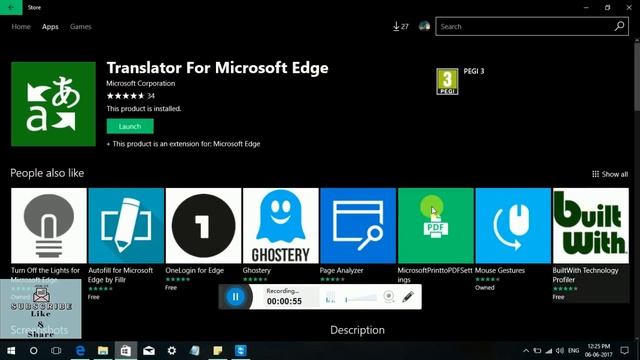This screenshot has height=360, width=640.
Task: Open the OneLogin for Edge tile
Action: (204, 226)
